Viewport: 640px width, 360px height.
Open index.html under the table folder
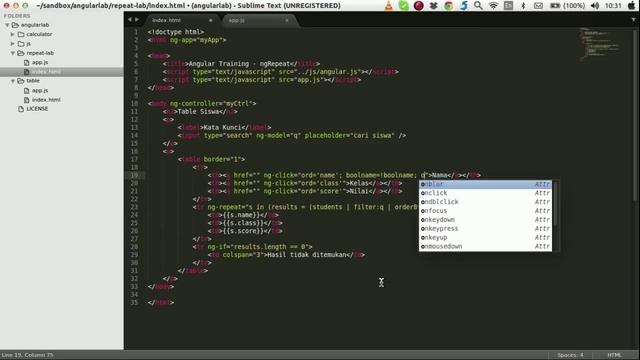[x=46, y=100]
